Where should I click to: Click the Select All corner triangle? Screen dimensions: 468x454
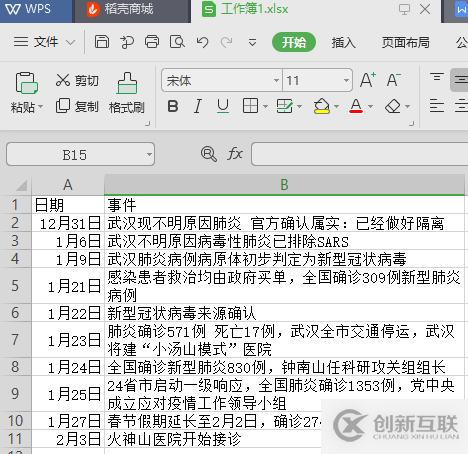(x=21, y=185)
